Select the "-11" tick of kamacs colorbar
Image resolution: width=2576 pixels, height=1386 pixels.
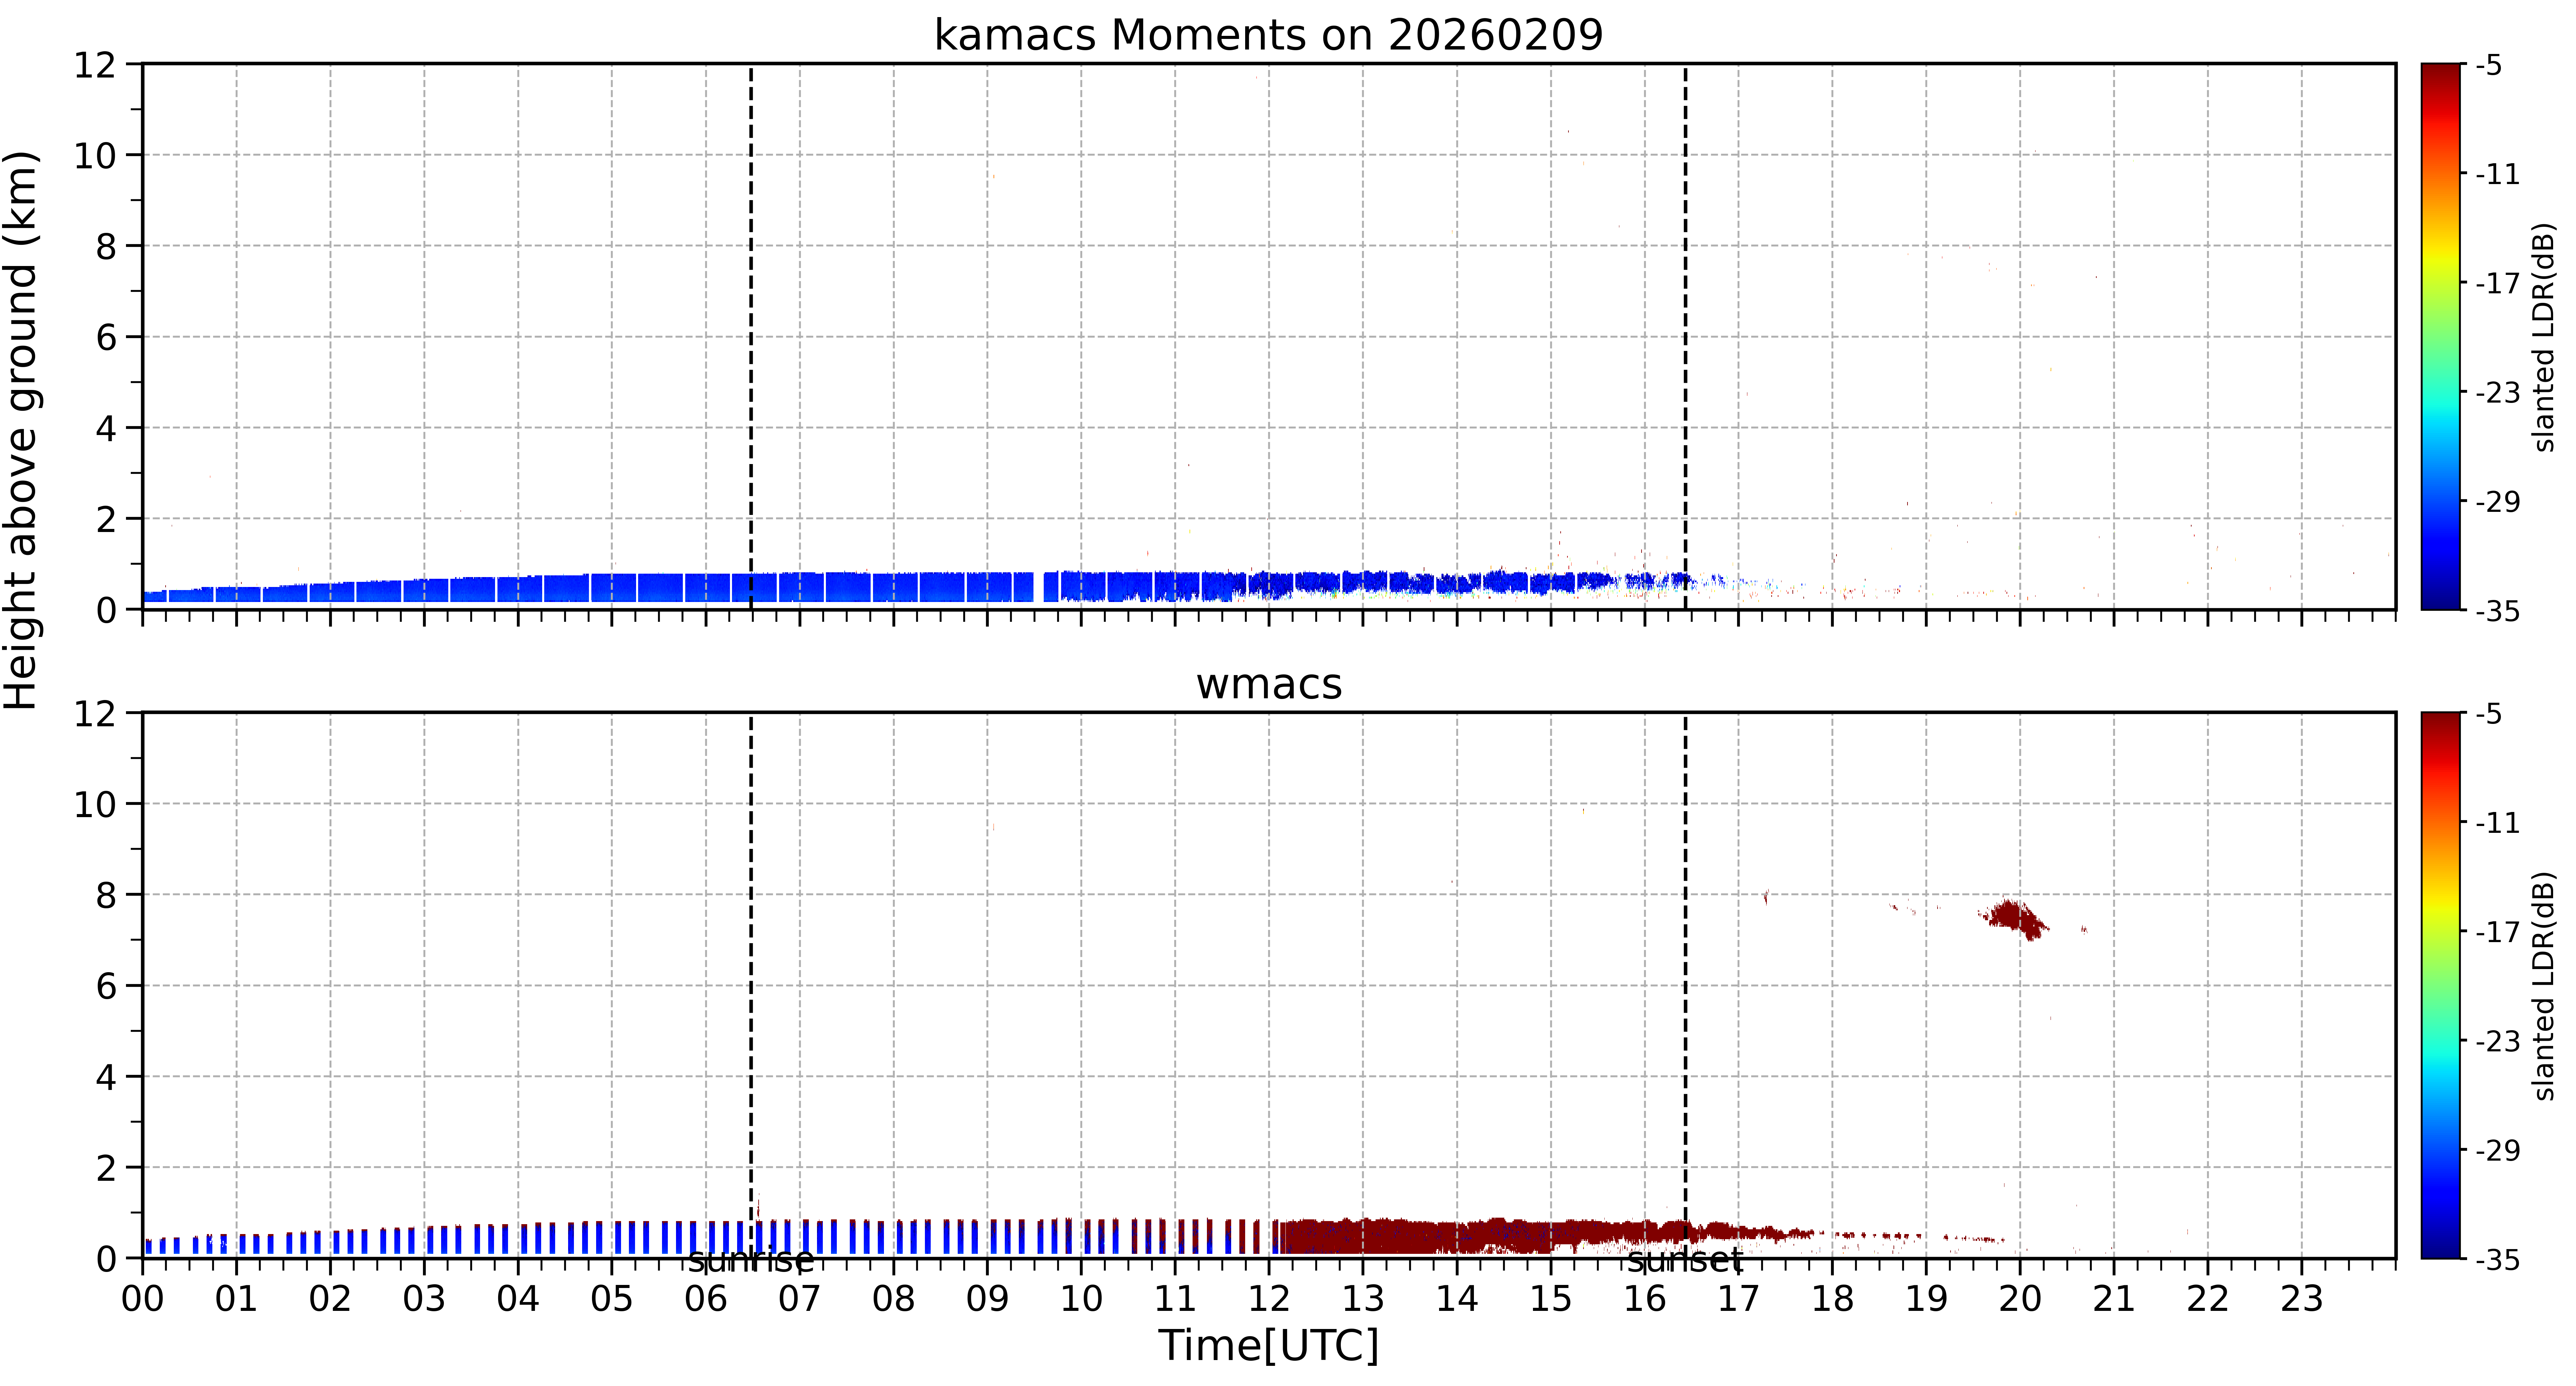(x=2497, y=174)
